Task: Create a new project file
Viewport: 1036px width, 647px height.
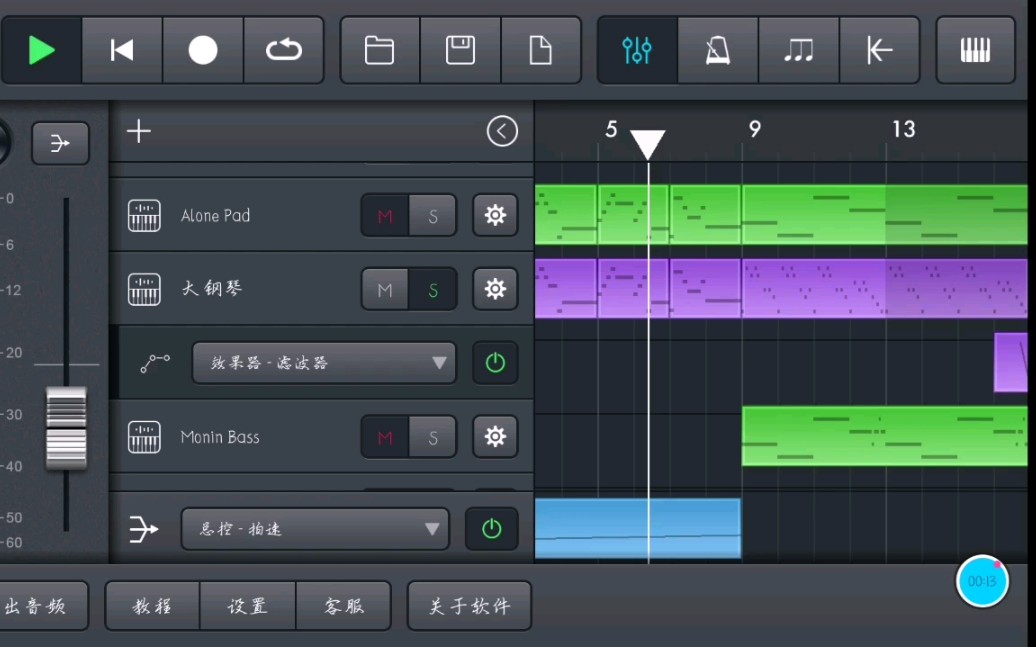Action: 541,50
